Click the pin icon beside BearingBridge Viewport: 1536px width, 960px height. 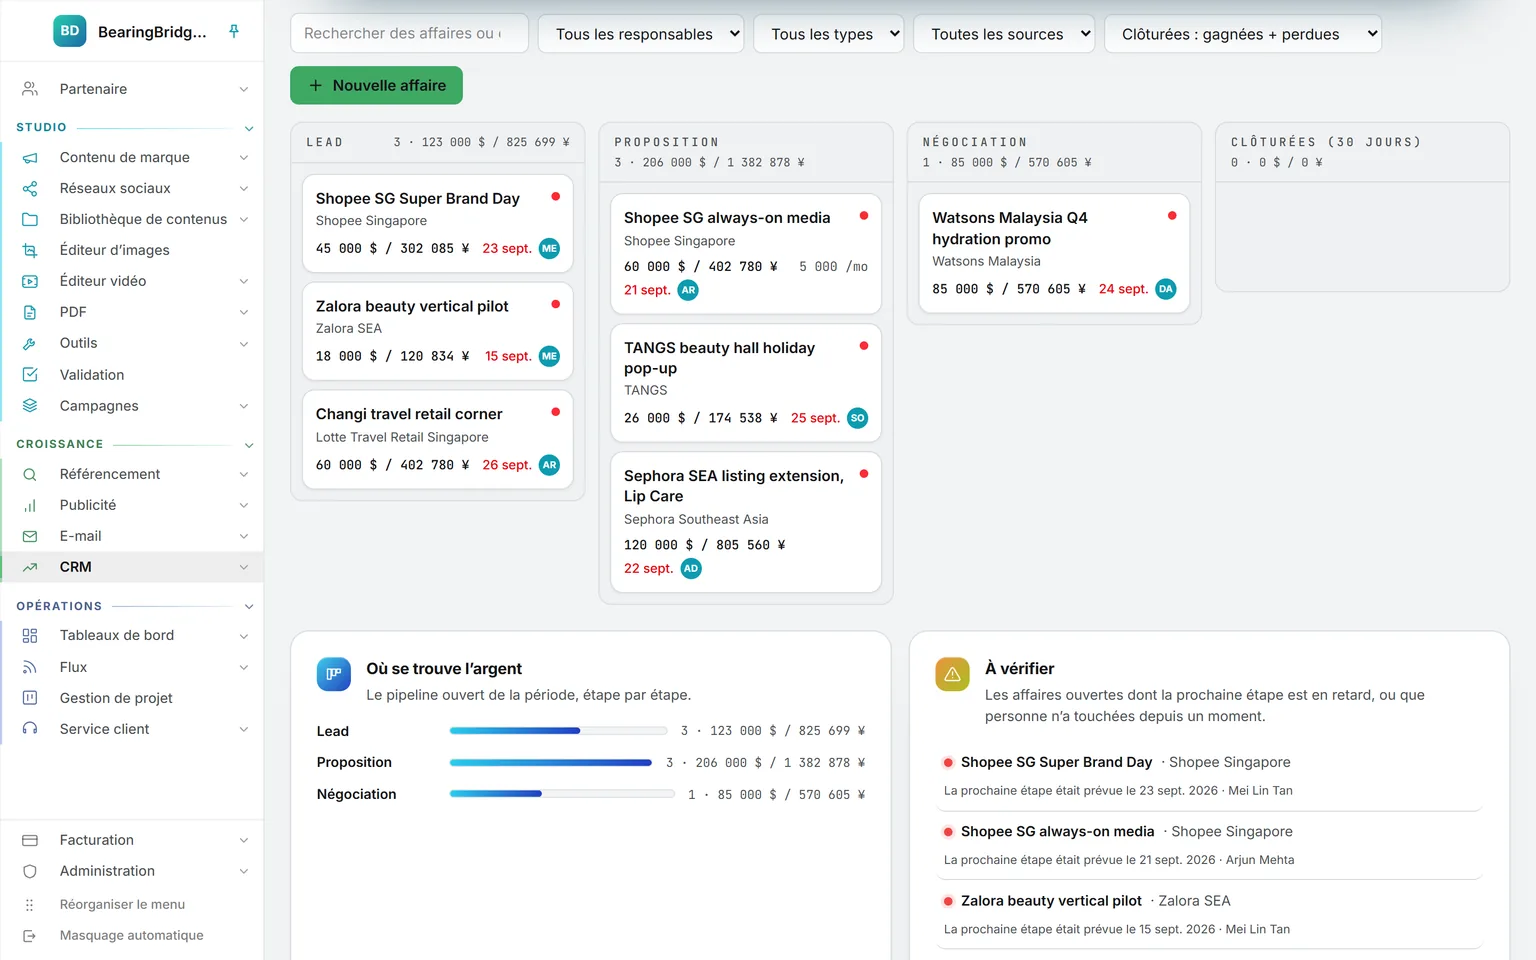point(234,31)
